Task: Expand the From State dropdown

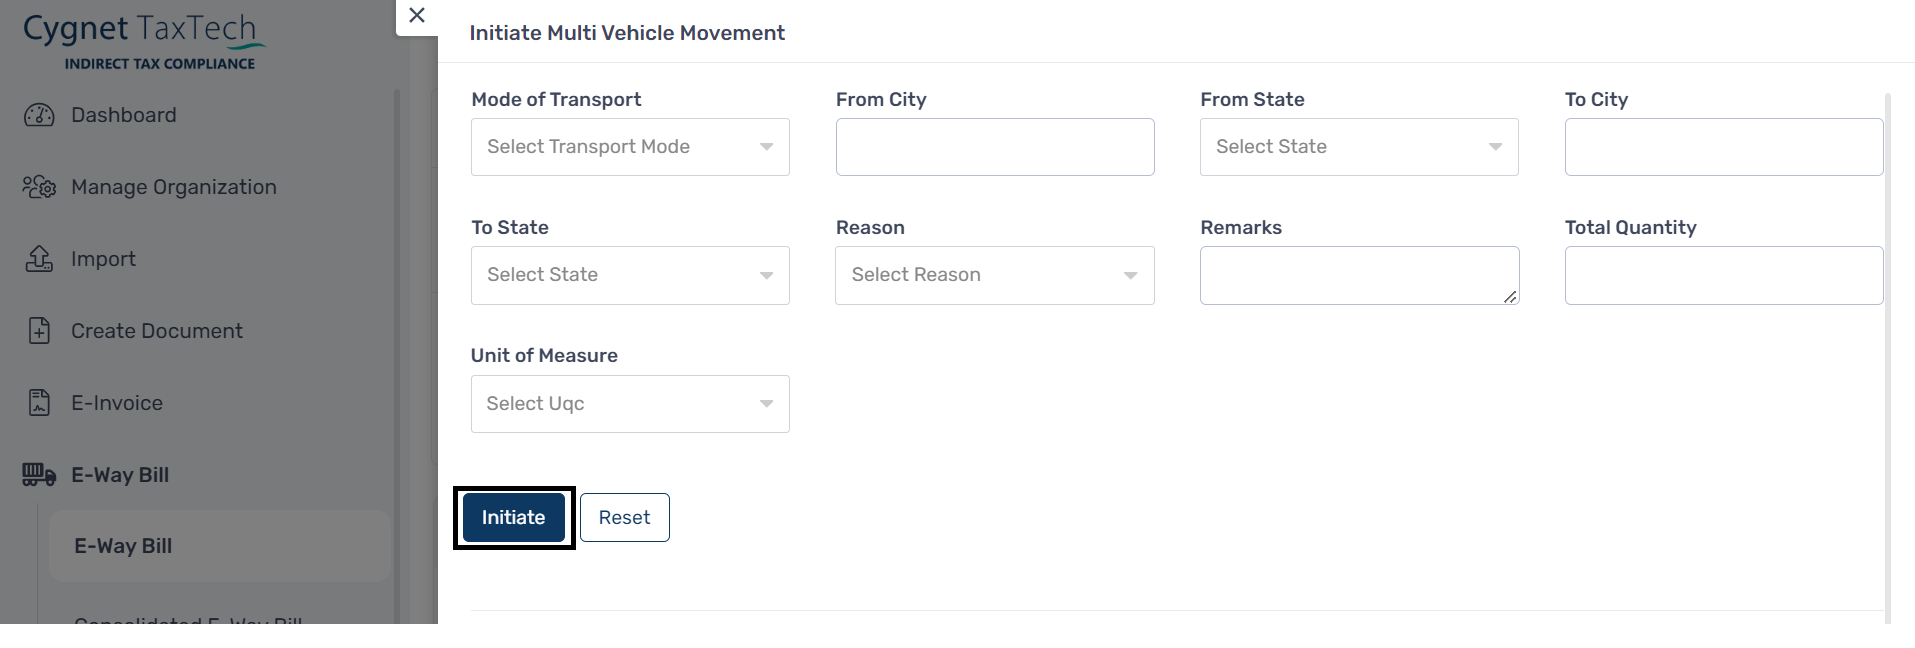Action: click(1359, 147)
